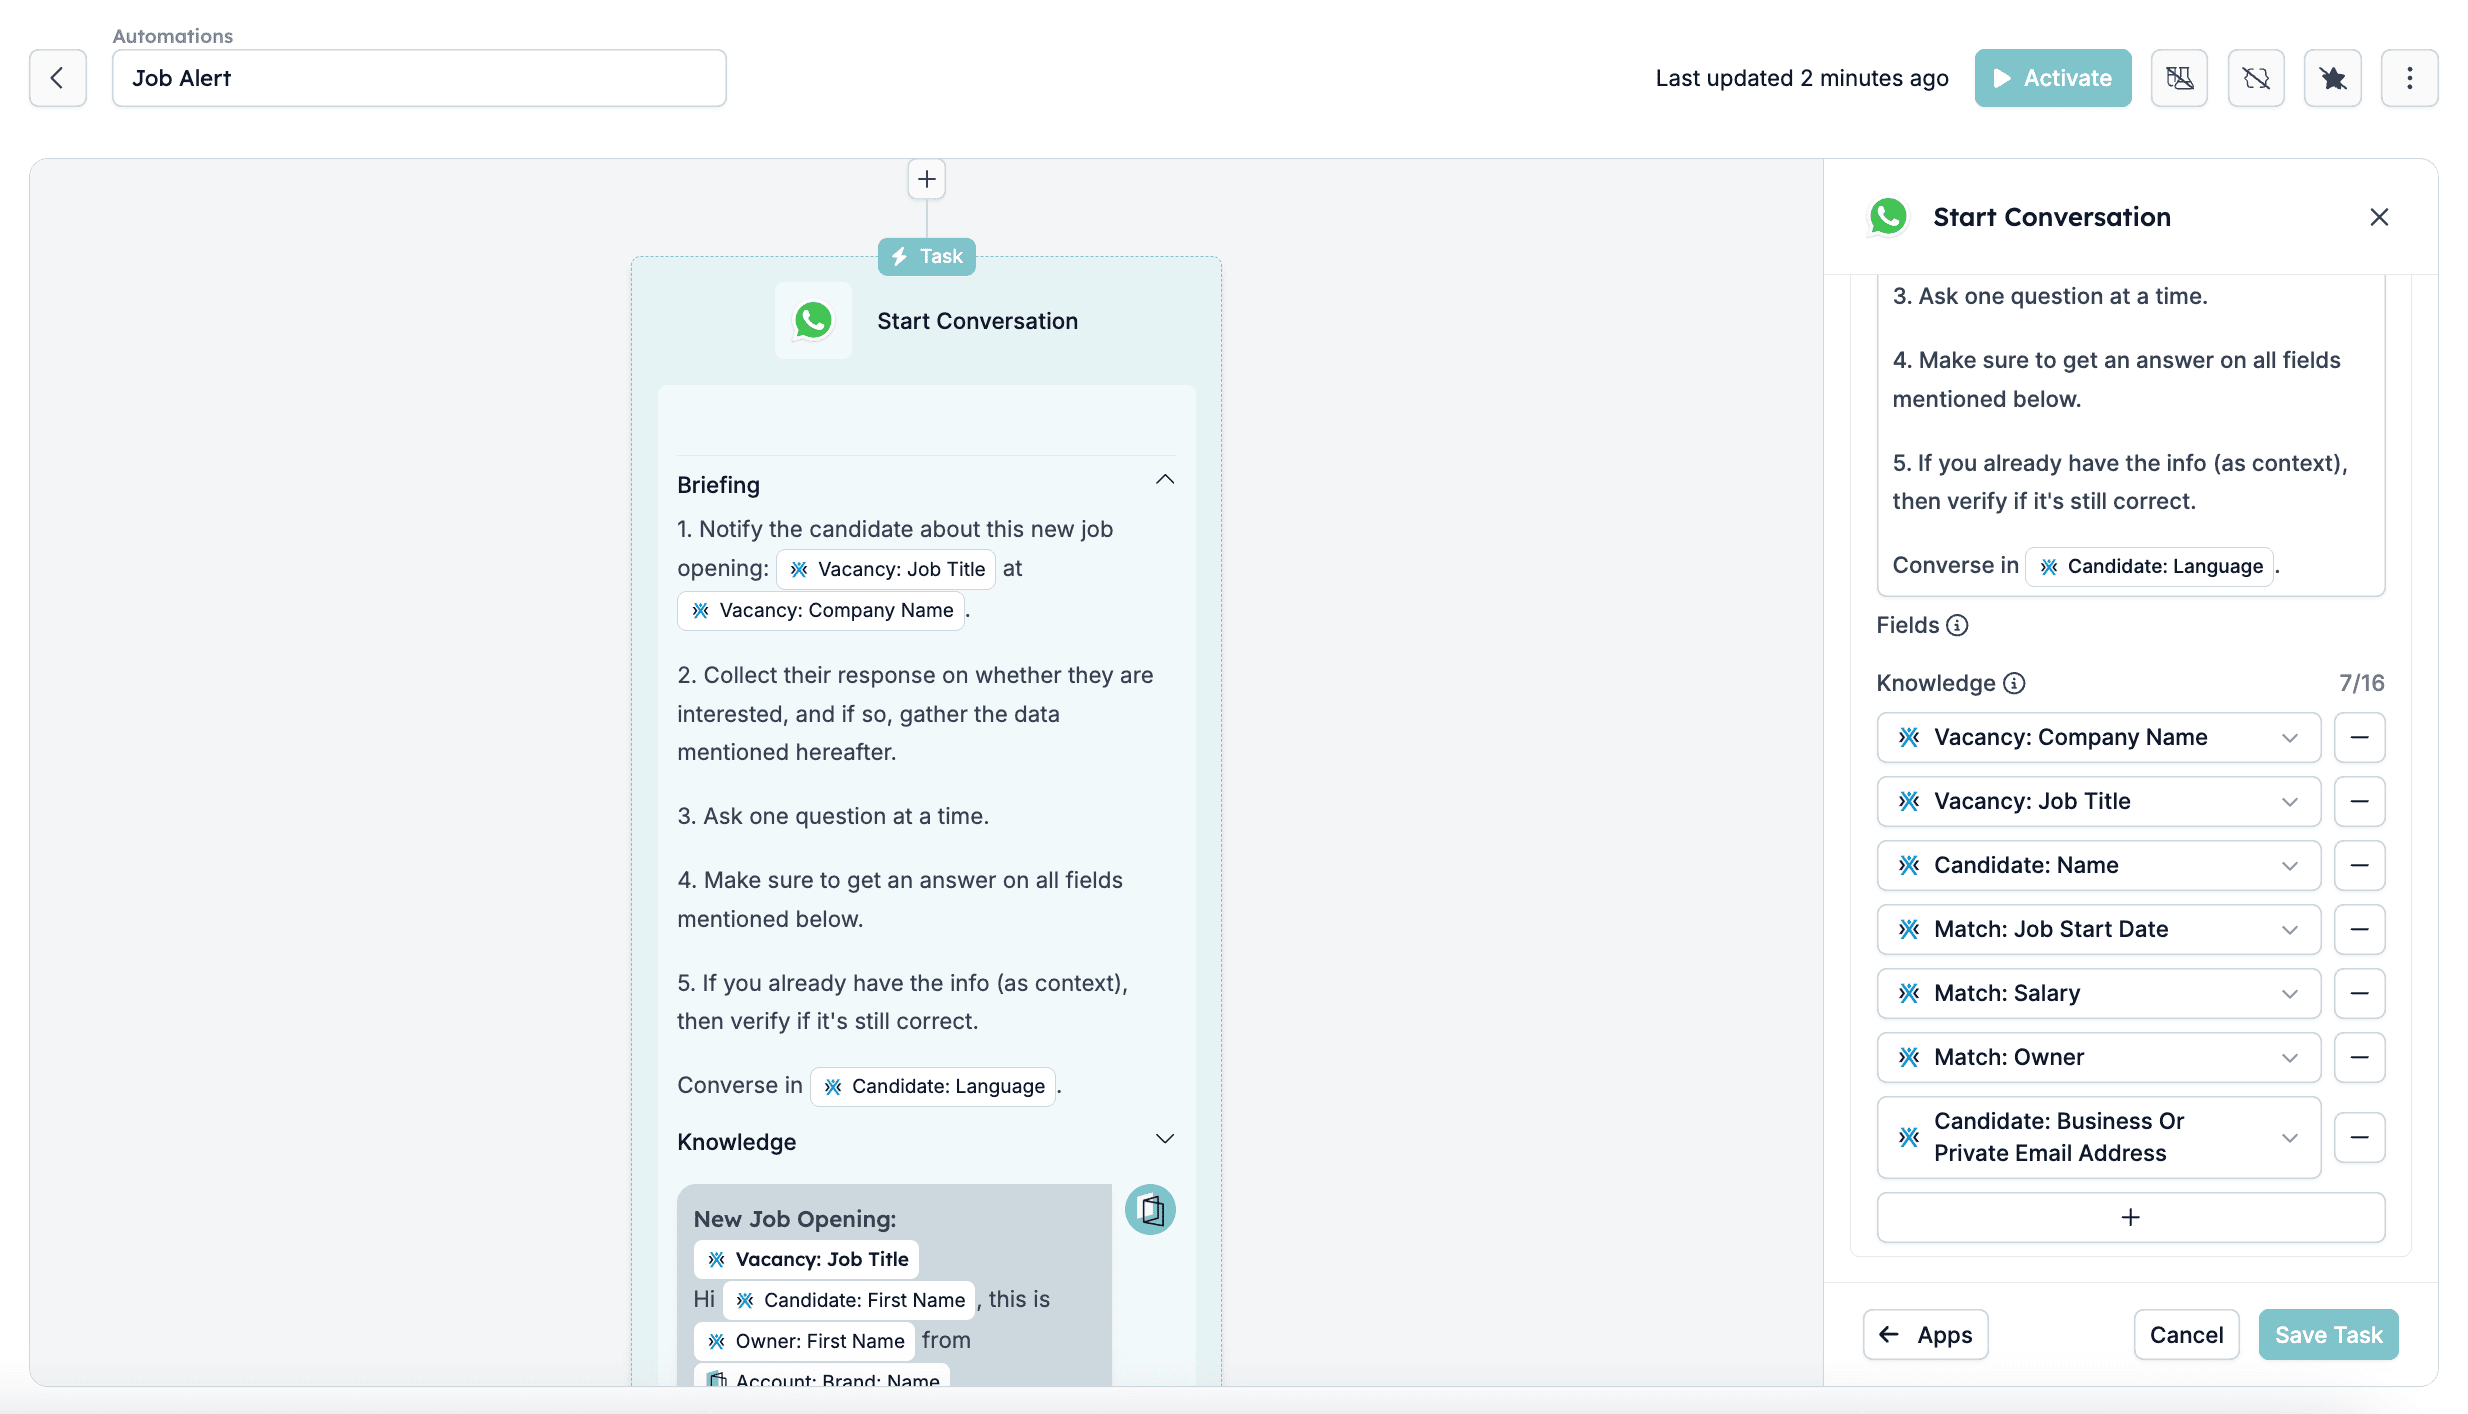Click Vacancy: Job Title chip in card briefing
This screenshot has height=1414, width=2468.
point(886,569)
